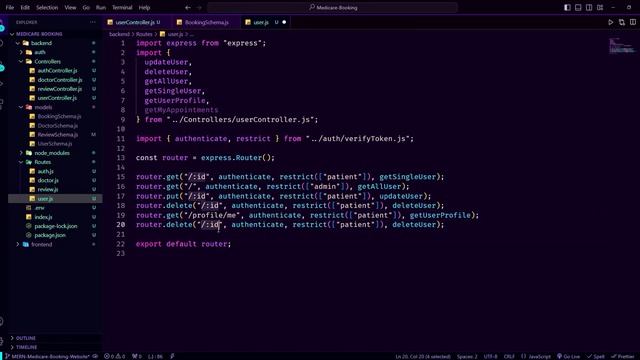Click the Open Changes compare icon
This screenshot has width=640, height=360.
pyautogui.click(x=622, y=22)
